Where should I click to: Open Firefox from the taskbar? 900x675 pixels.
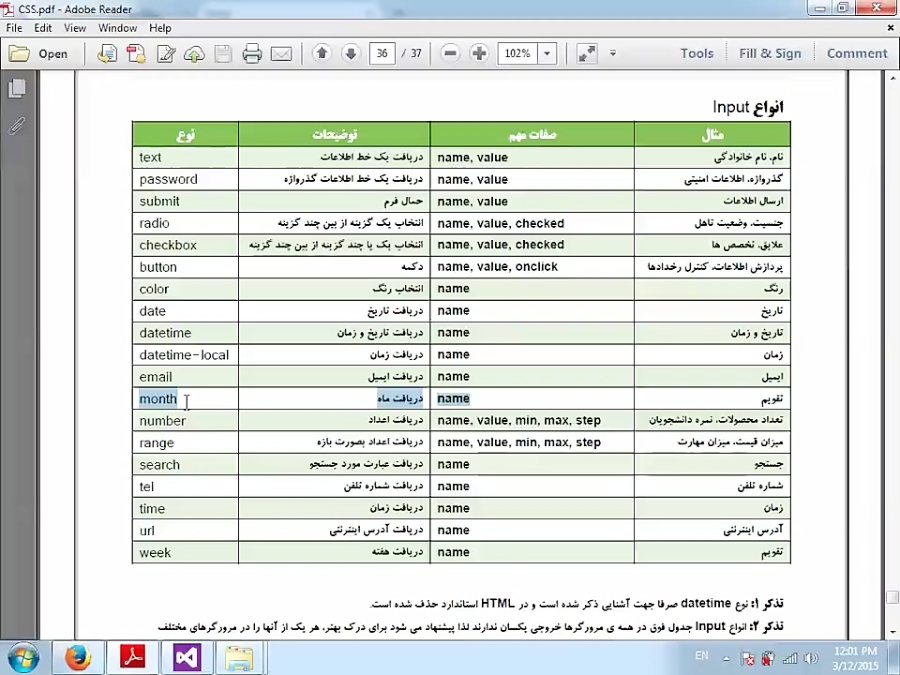pyautogui.click(x=78, y=658)
